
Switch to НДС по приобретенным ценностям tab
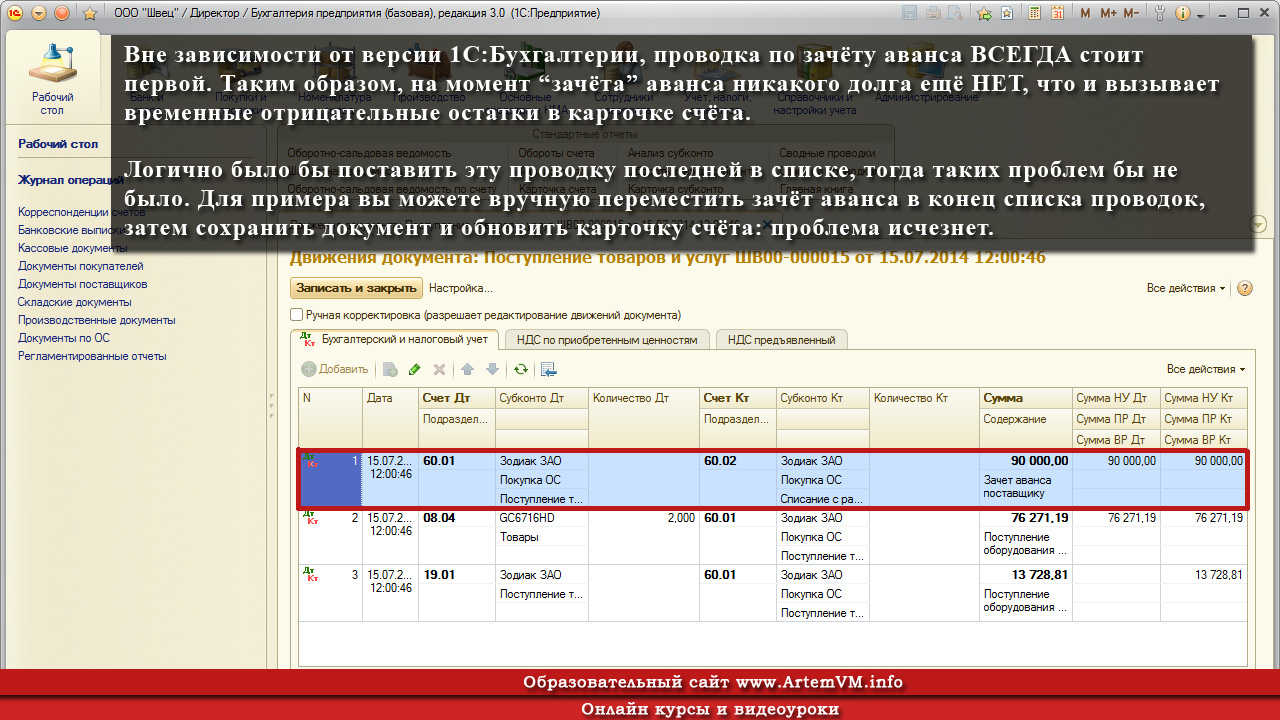(x=608, y=340)
